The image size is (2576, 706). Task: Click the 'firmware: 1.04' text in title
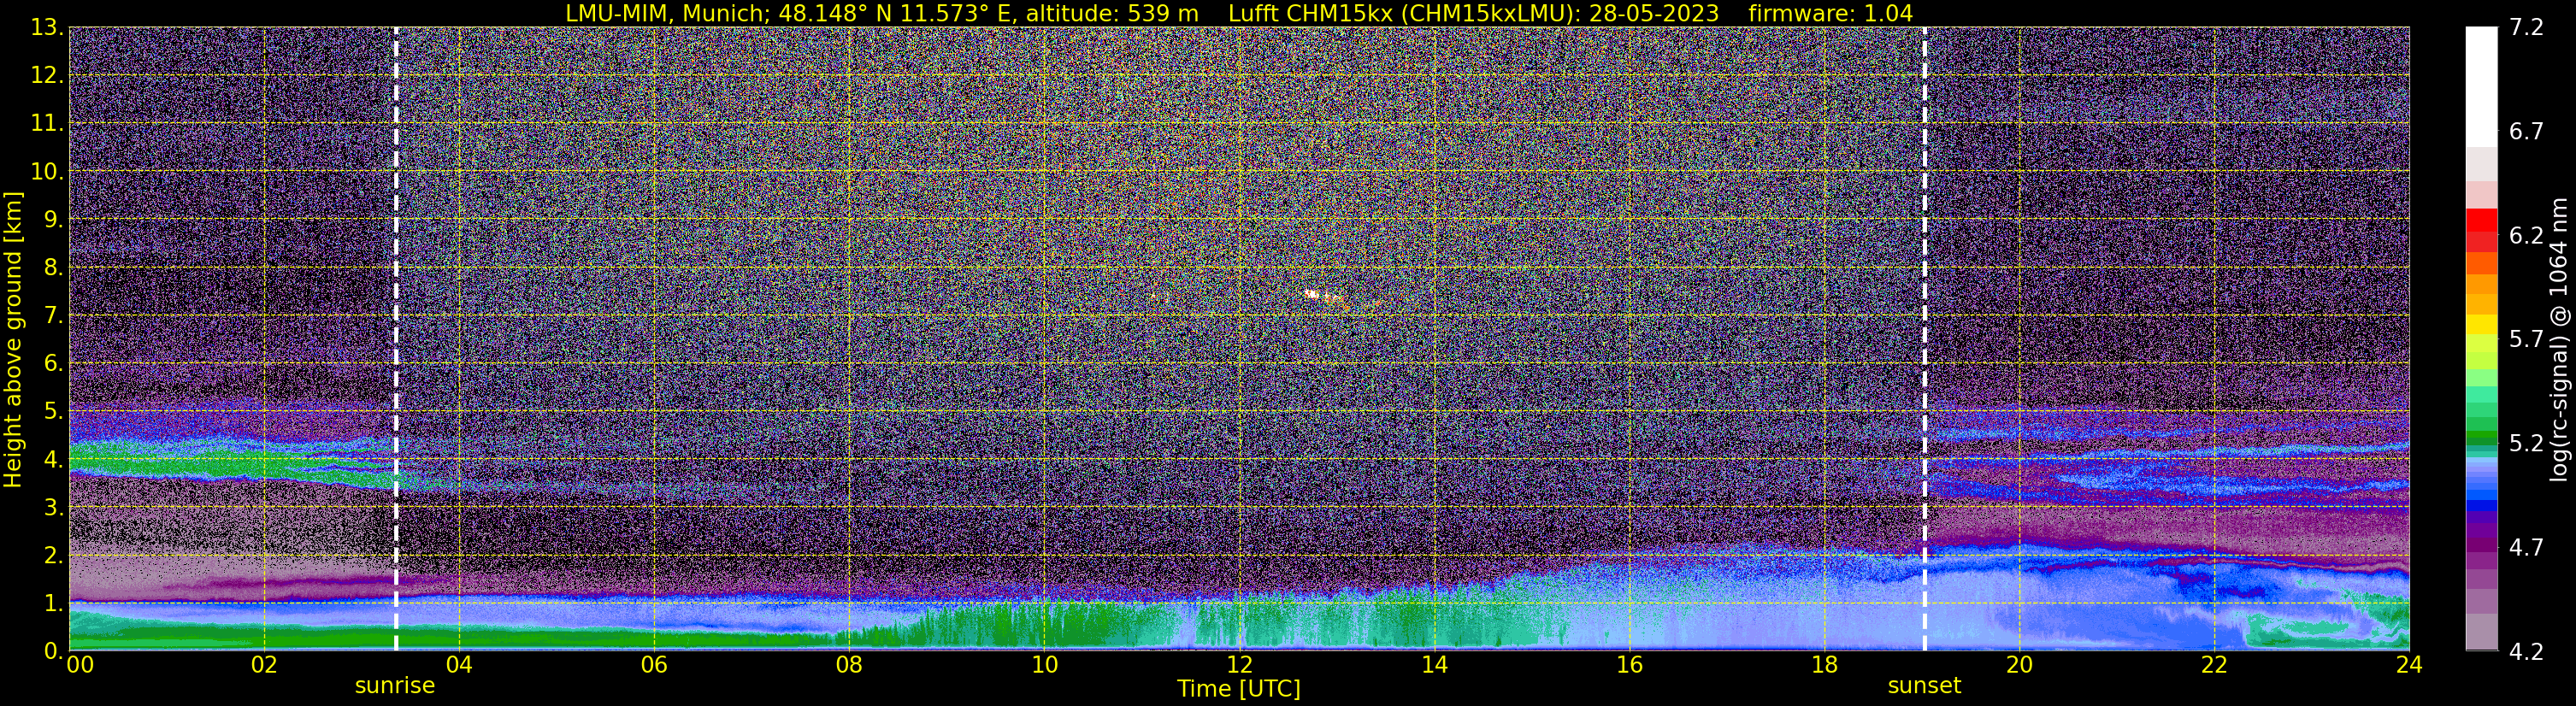tap(1830, 13)
